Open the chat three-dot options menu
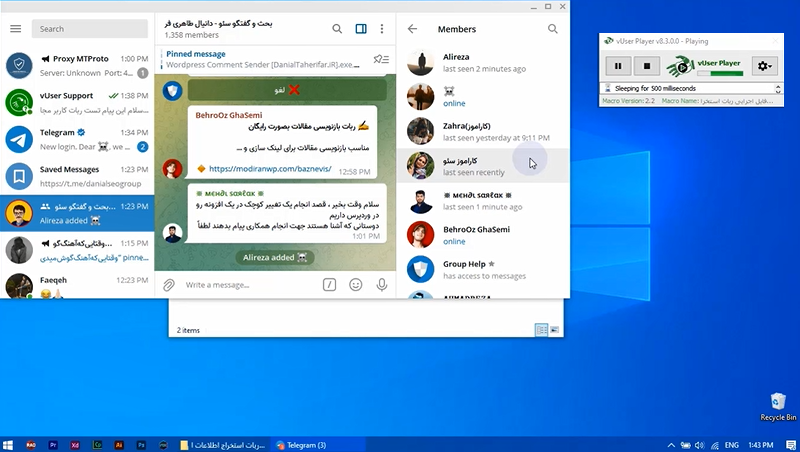The width and height of the screenshot is (800, 452). (382, 29)
